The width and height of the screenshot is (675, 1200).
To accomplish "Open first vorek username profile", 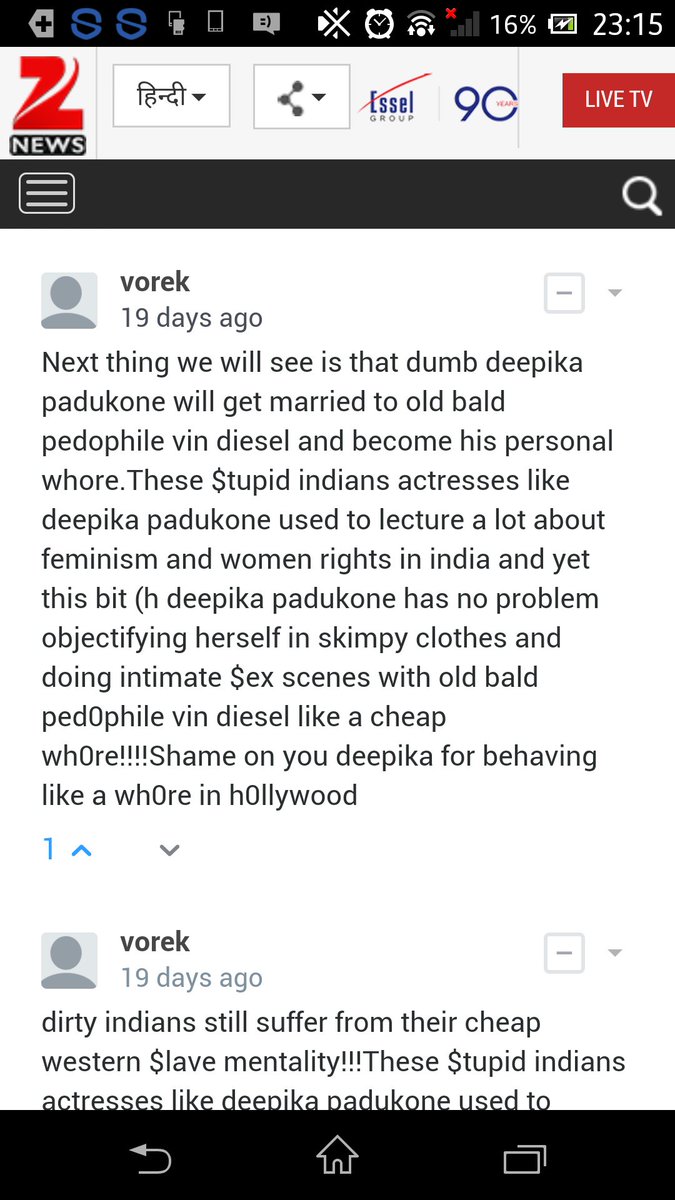I will pyautogui.click(x=154, y=282).
